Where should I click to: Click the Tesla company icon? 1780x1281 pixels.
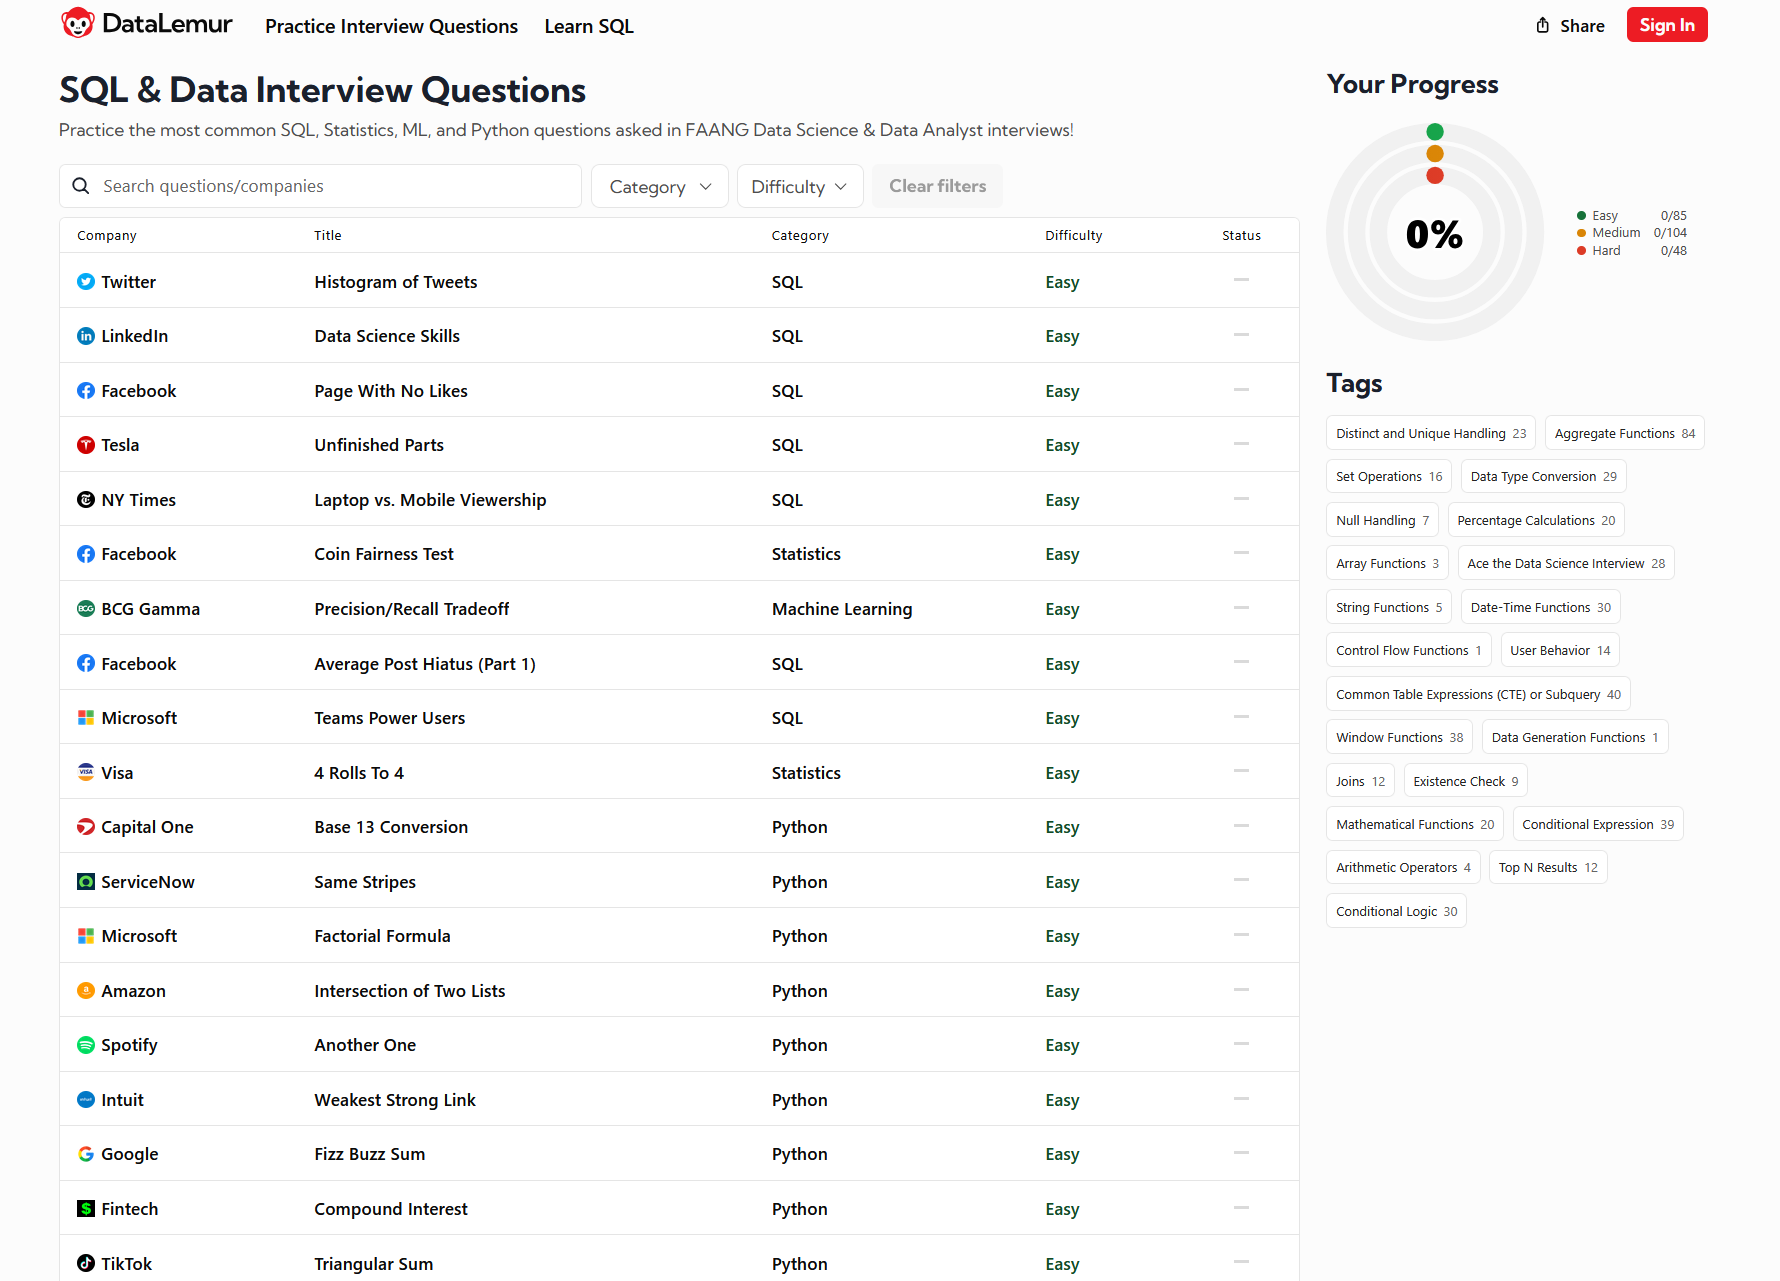[x=86, y=445]
